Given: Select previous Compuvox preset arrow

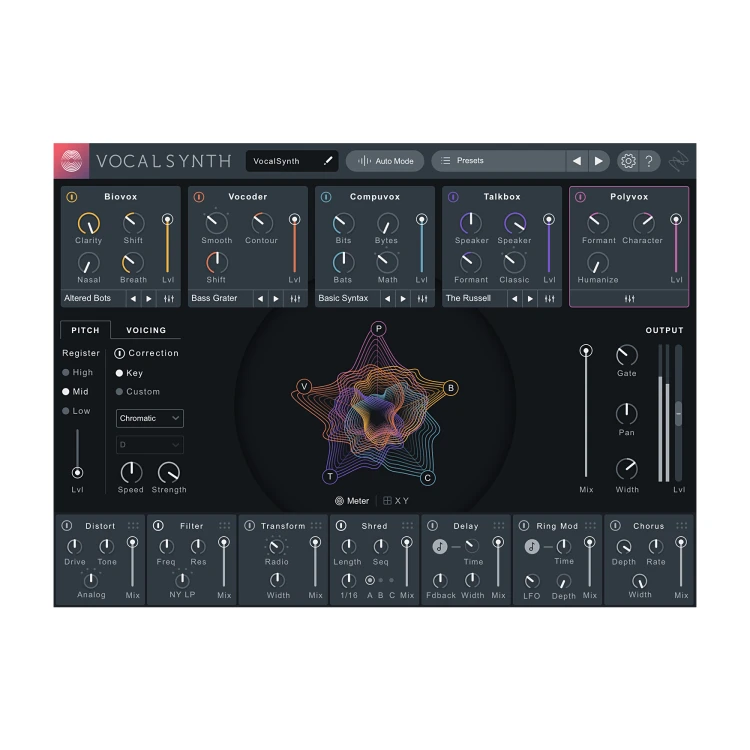Looking at the screenshot, I should pyautogui.click(x=387, y=298).
